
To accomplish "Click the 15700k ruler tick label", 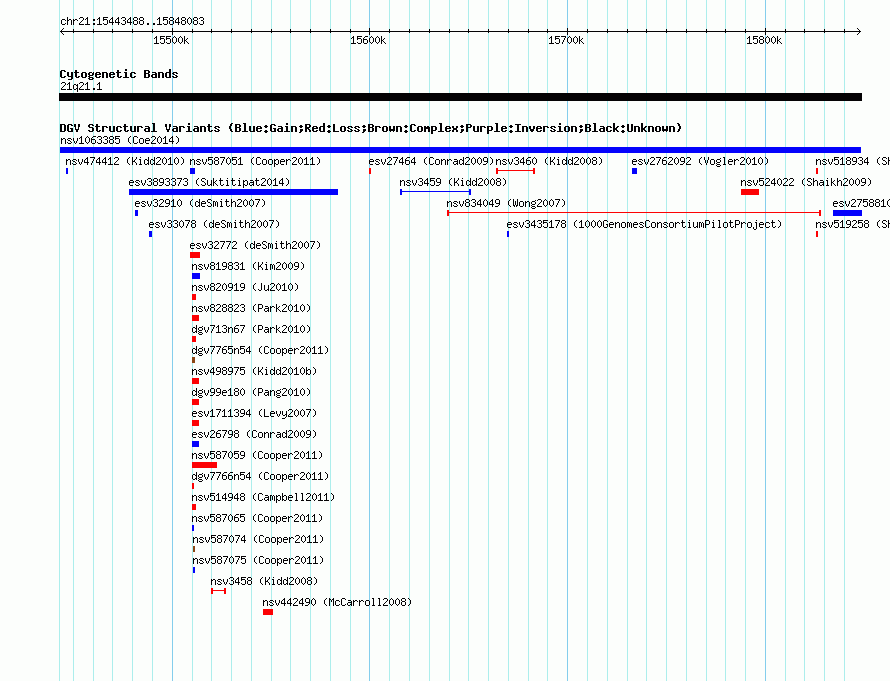I will pos(566,40).
